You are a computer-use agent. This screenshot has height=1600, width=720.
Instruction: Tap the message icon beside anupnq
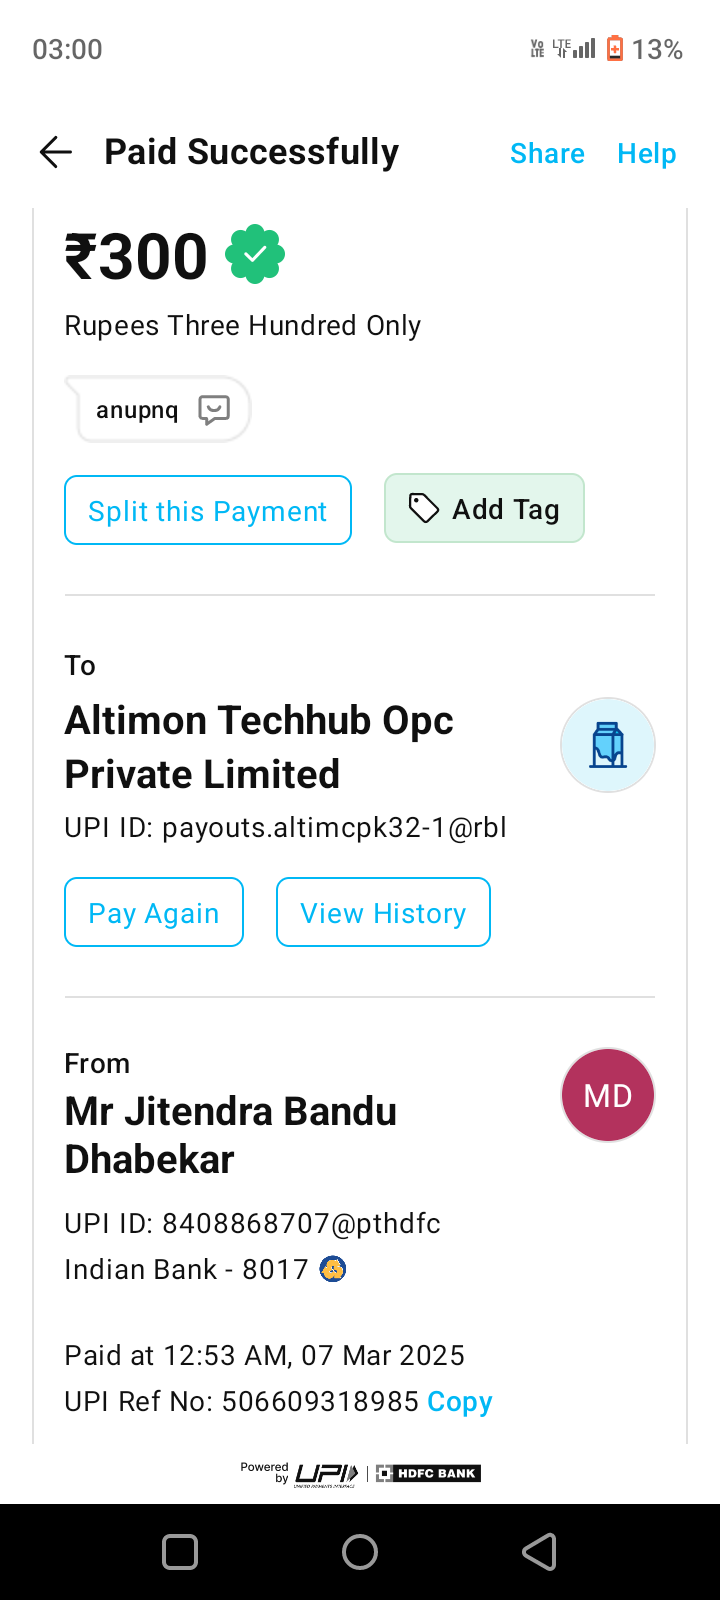pyautogui.click(x=214, y=410)
